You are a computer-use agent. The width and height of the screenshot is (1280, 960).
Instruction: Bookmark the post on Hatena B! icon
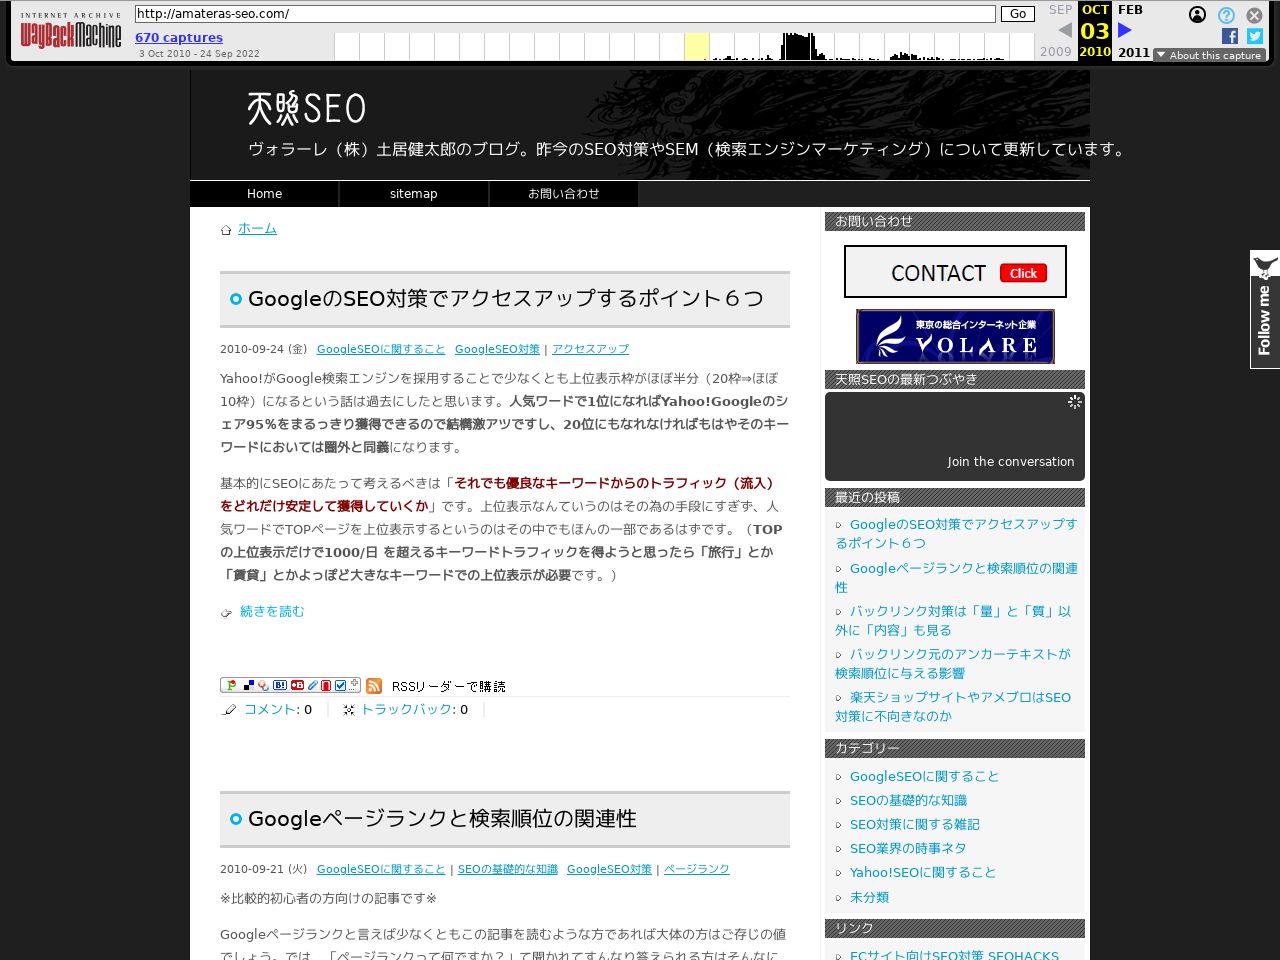click(280, 685)
